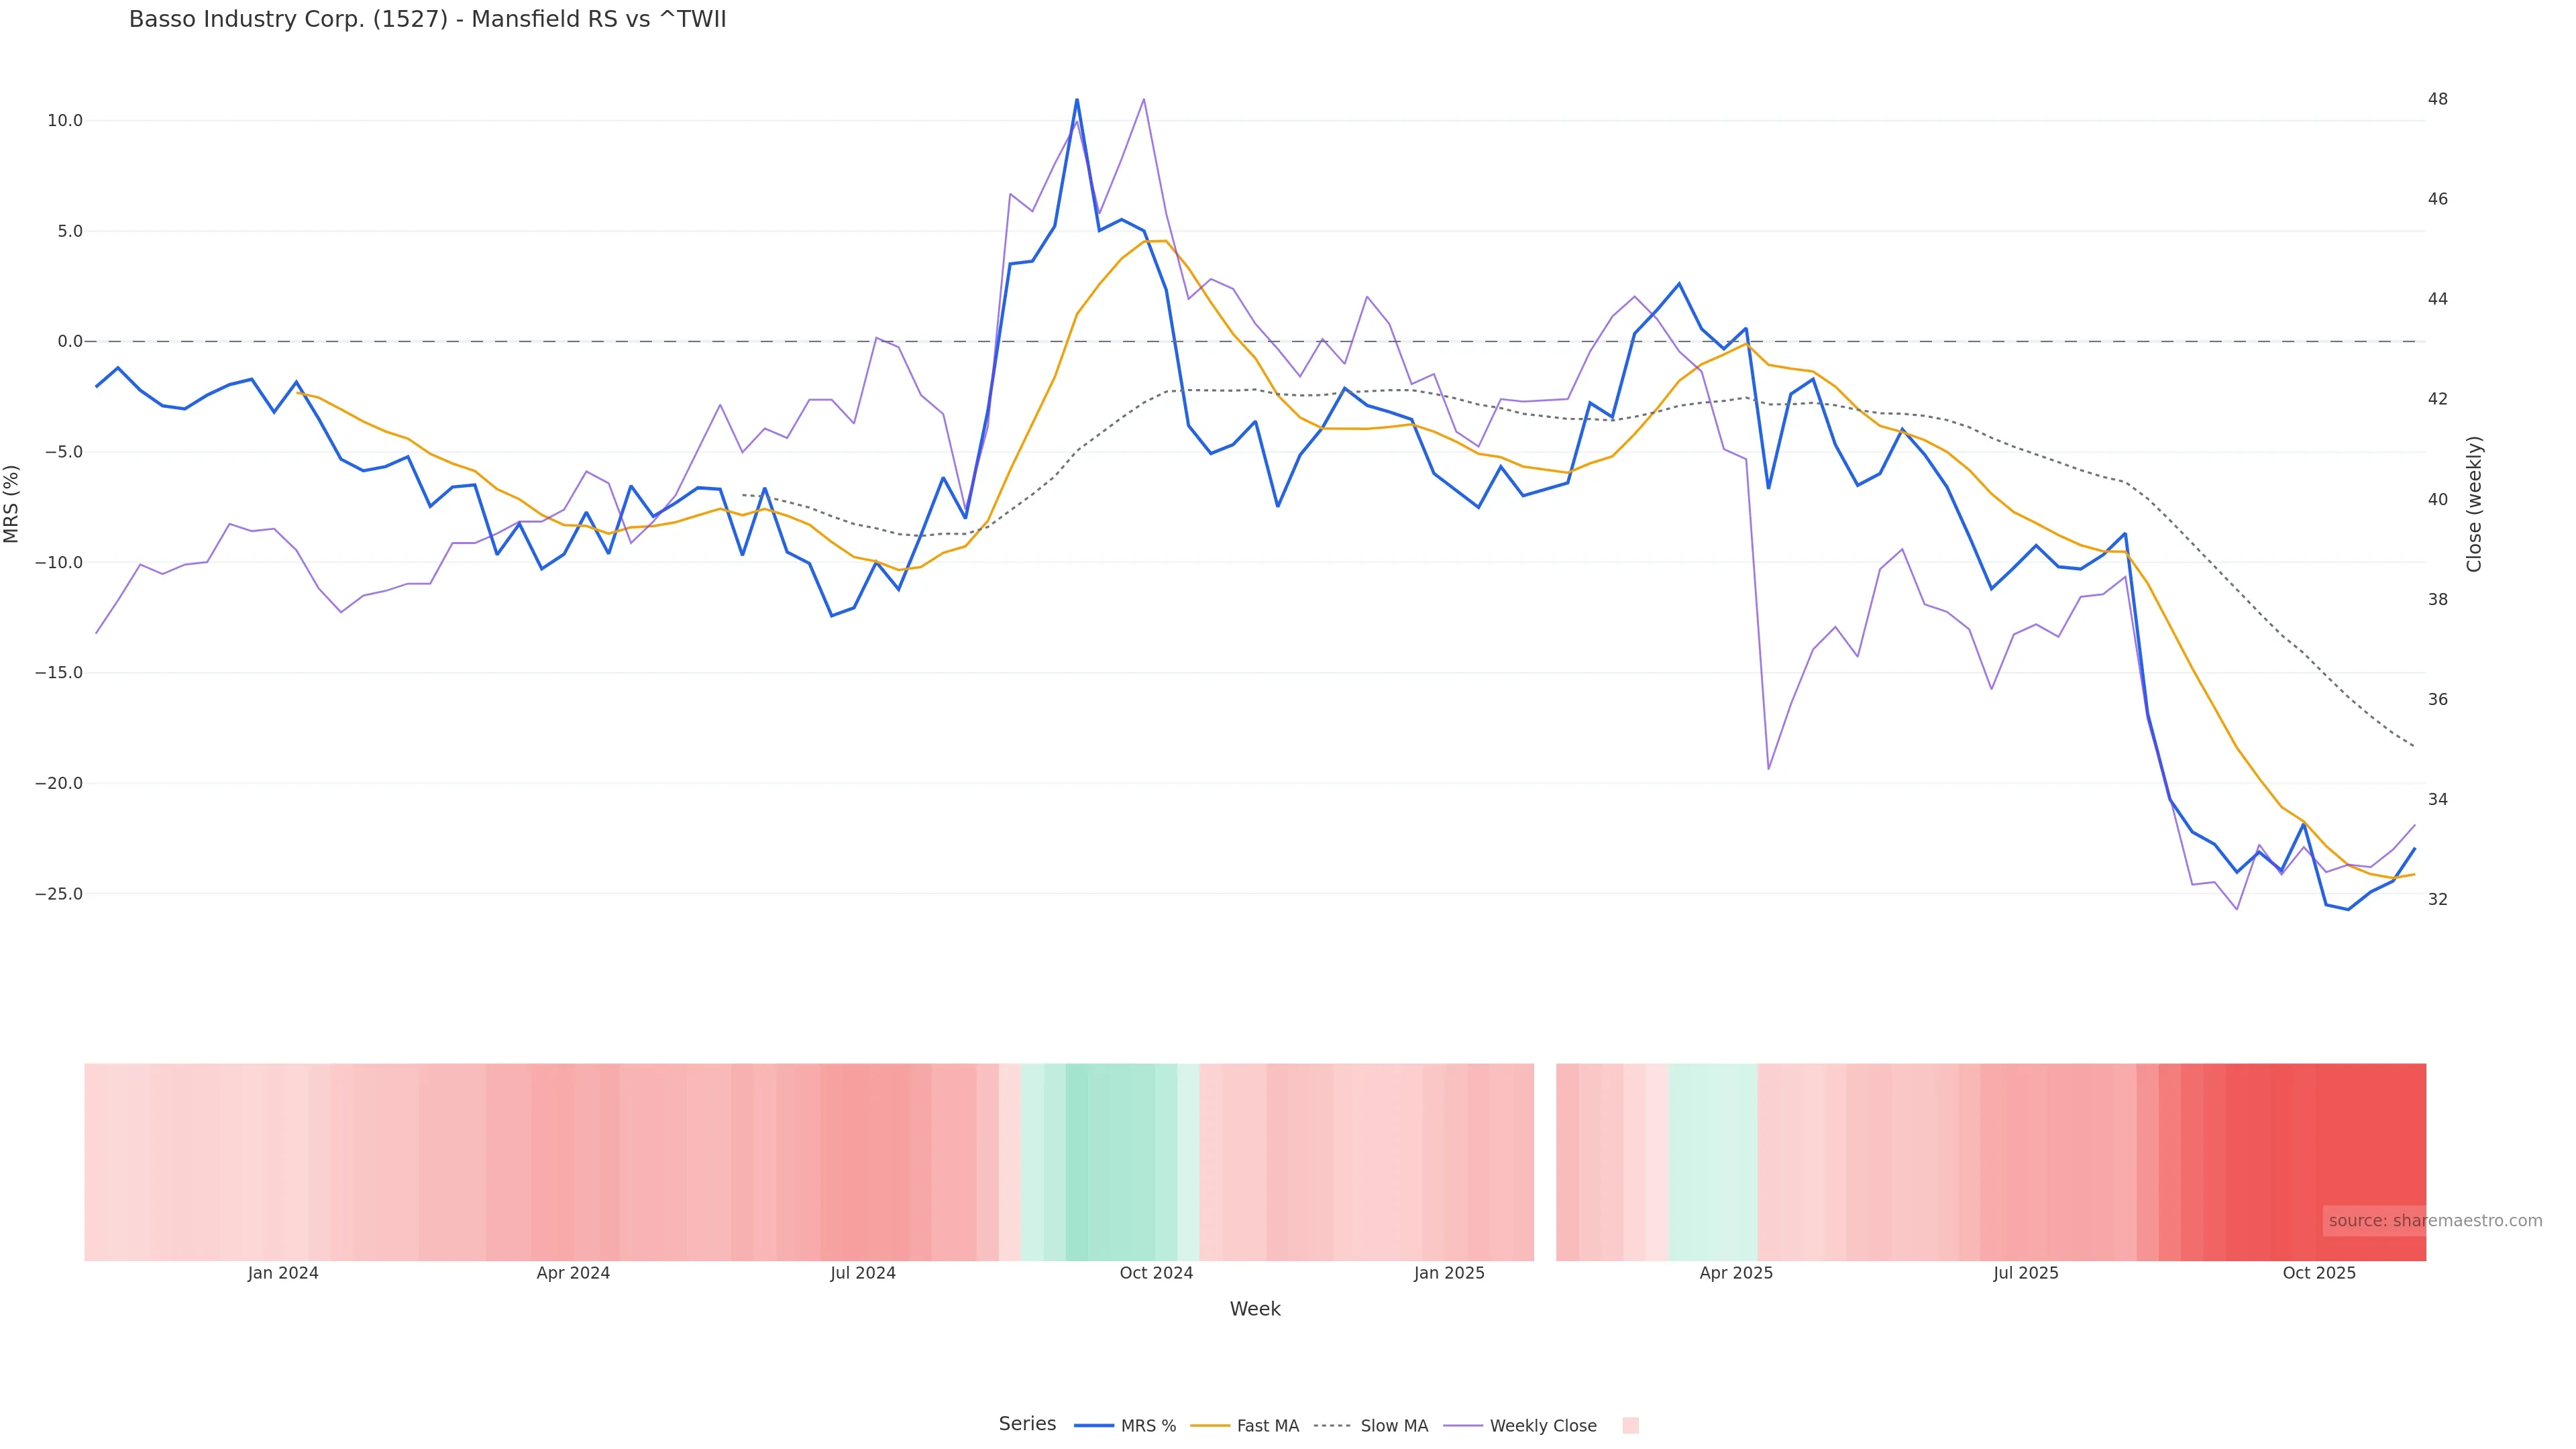Click the "Oct 2024" x-axis label
This screenshot has height=1449, width=2576.
point(1156,1273)
